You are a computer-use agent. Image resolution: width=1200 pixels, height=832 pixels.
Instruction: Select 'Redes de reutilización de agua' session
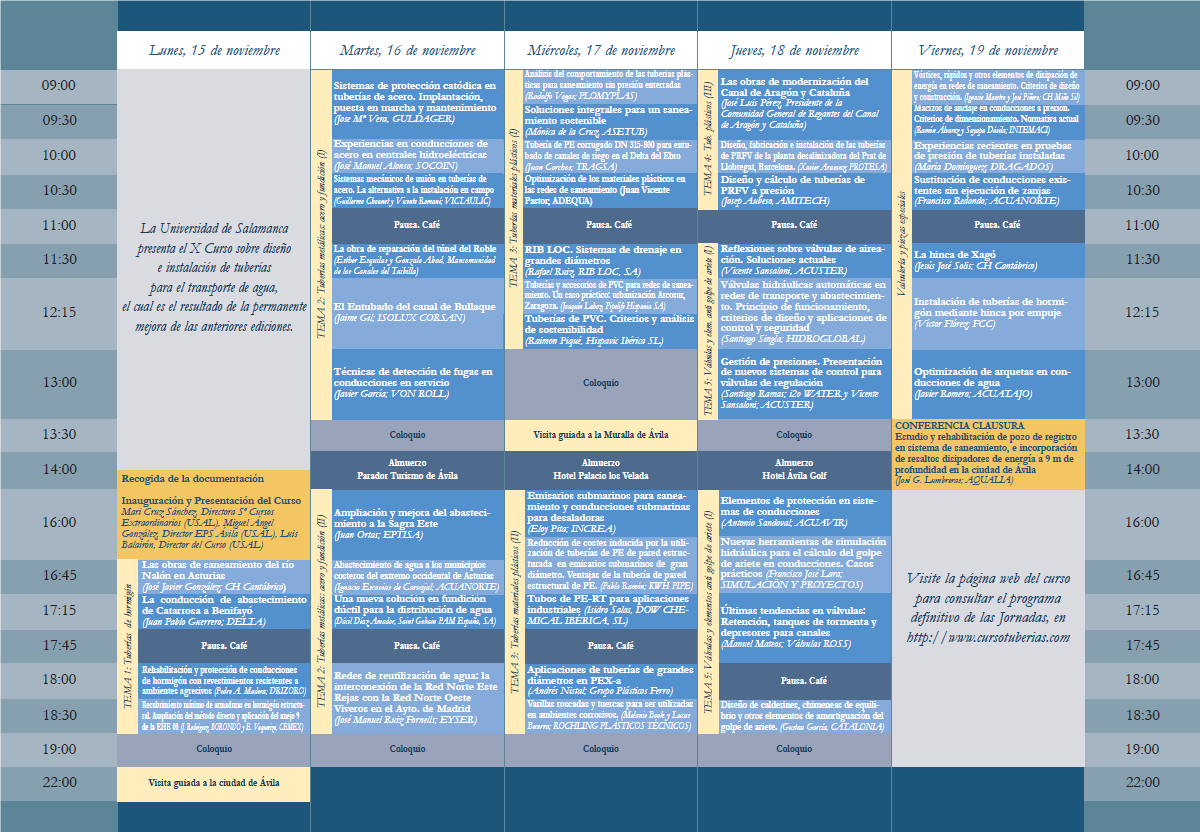point(420,698)
